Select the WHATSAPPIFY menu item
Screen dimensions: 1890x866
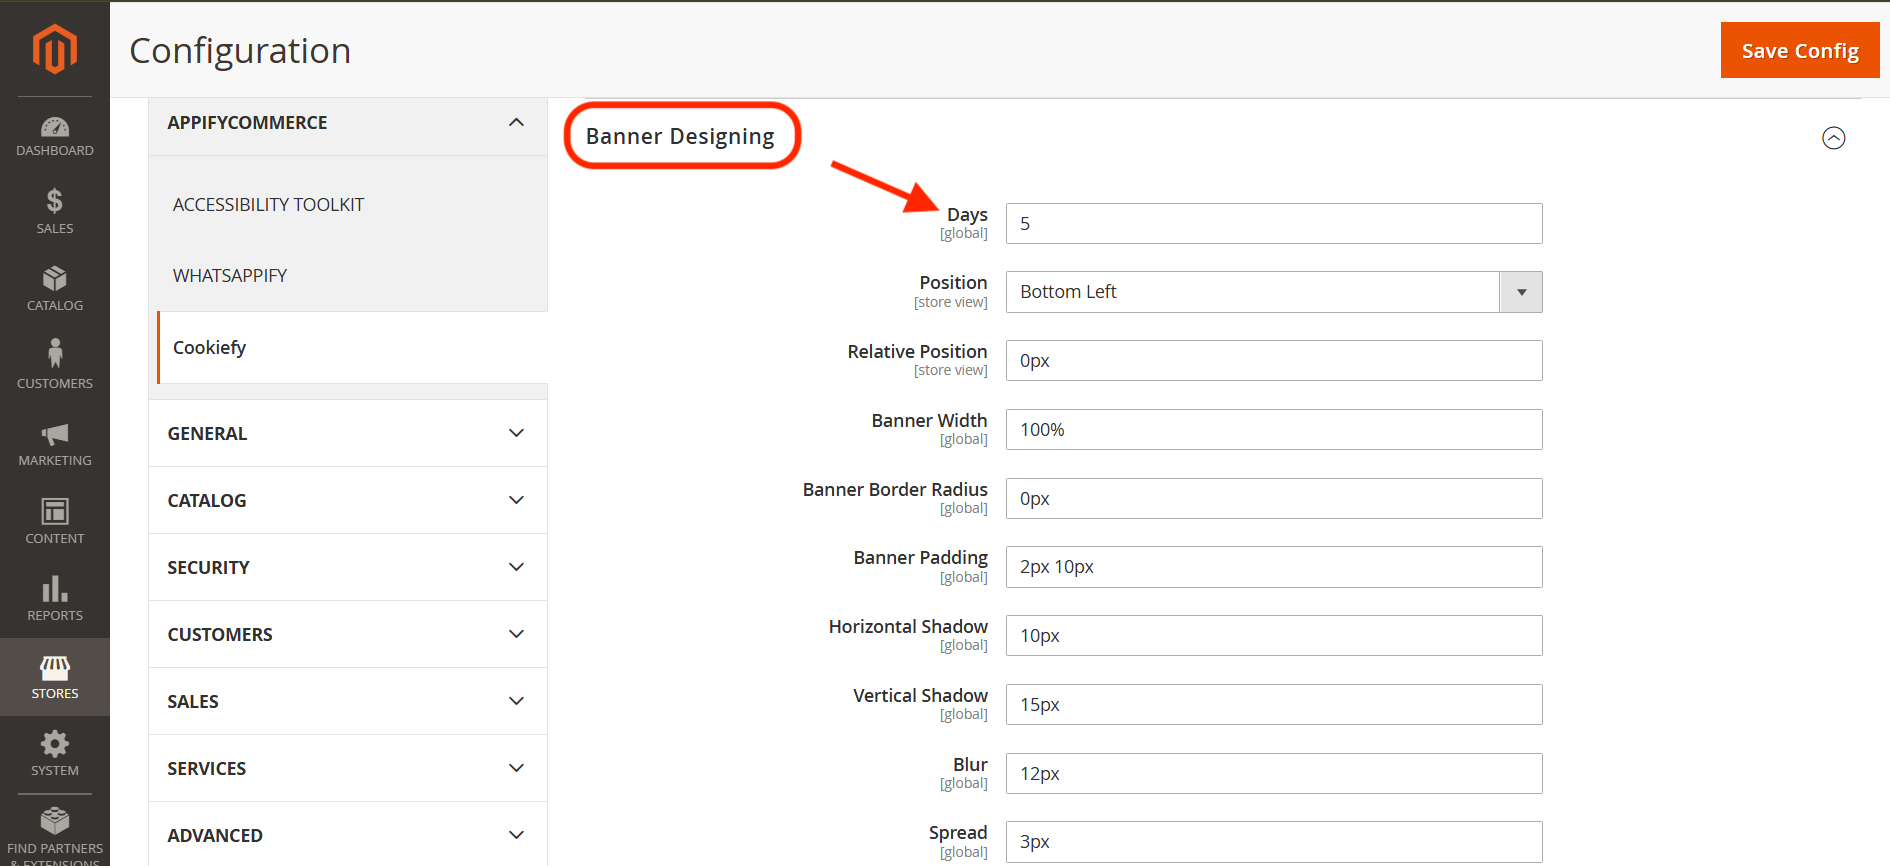(x=230, y=276)
